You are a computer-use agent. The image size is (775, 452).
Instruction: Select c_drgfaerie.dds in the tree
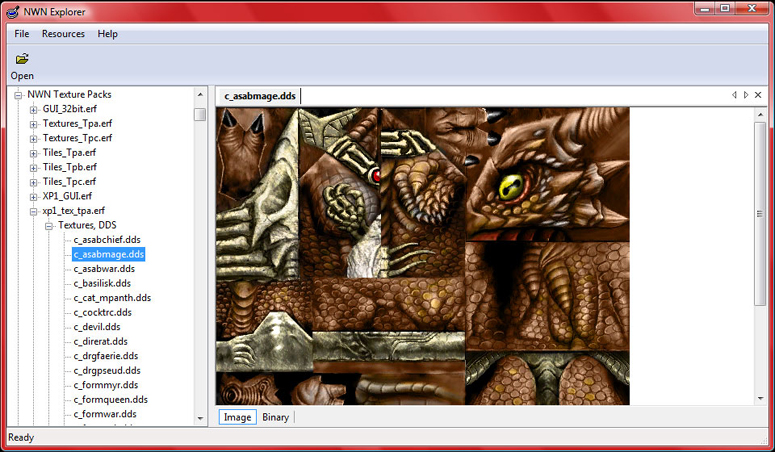(x=106, y=356)
